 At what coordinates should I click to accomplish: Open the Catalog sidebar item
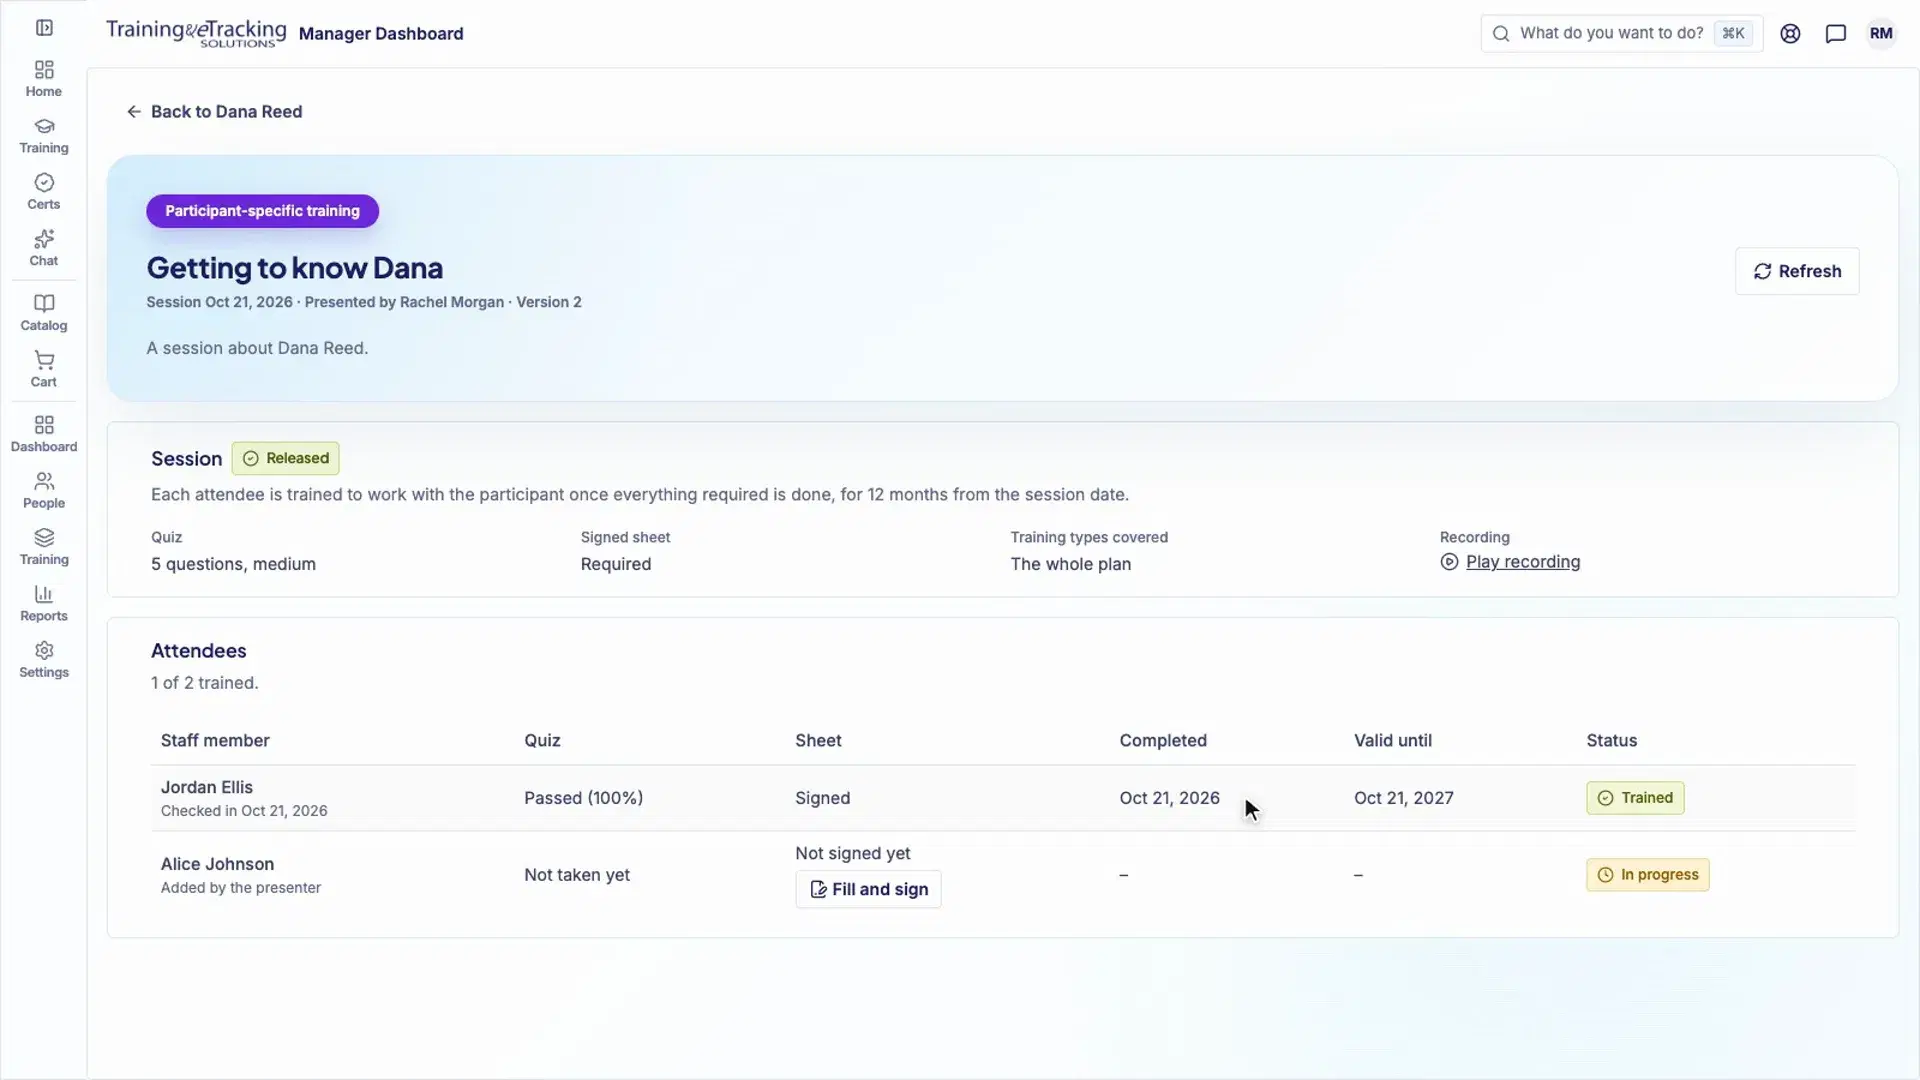coord(44,313)
